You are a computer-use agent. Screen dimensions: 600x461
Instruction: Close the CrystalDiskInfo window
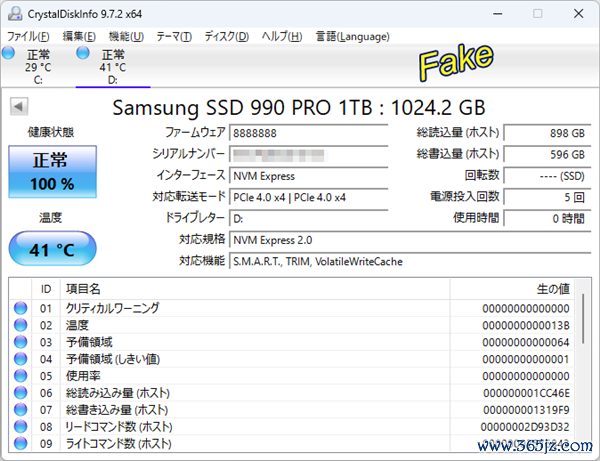[579, 14]
